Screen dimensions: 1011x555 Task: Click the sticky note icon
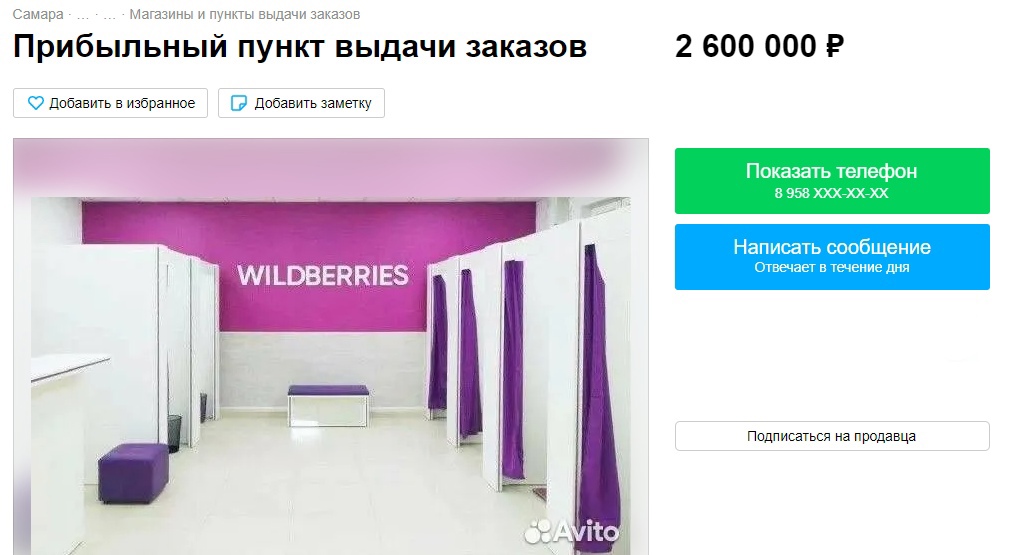239,103
